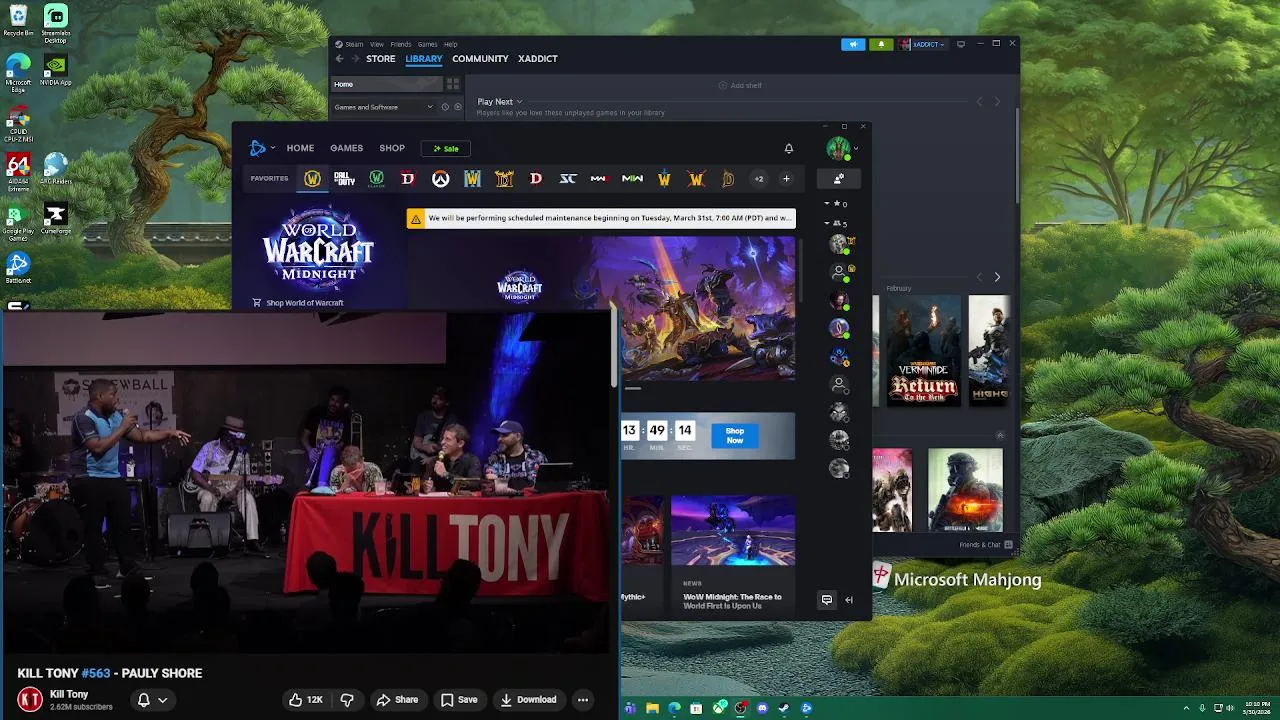Open notification options dropdown for Kill Tony channel

click(152, 700)
